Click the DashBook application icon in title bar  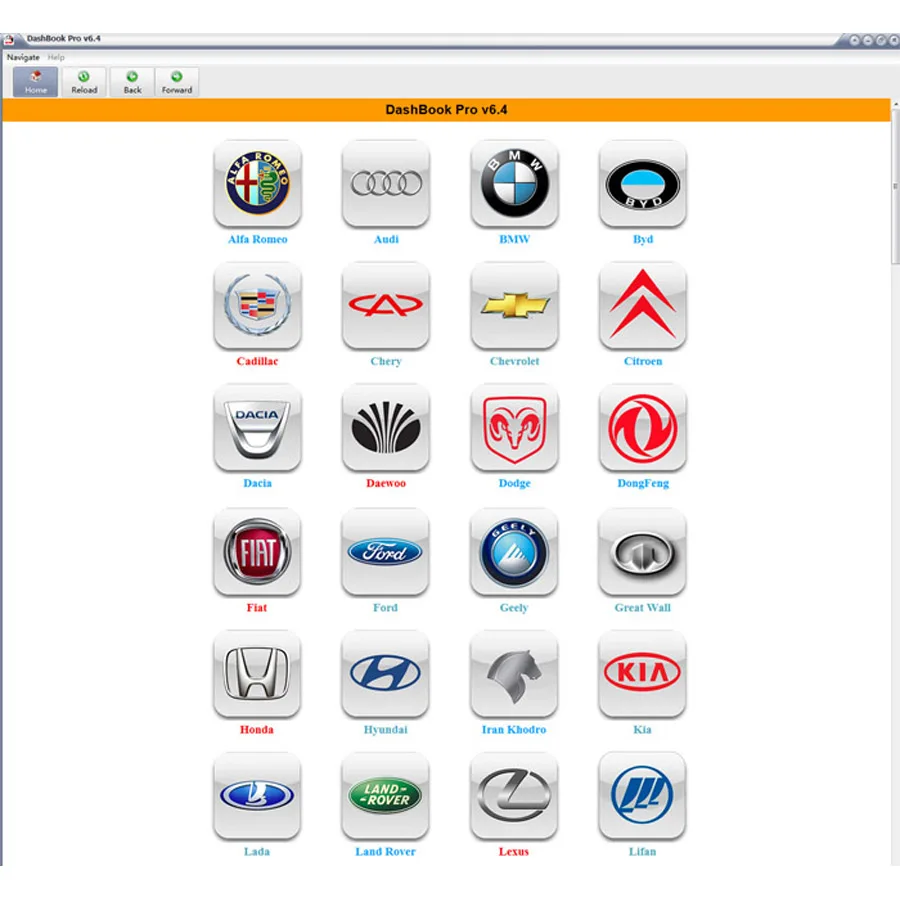(x=9, y=39)
